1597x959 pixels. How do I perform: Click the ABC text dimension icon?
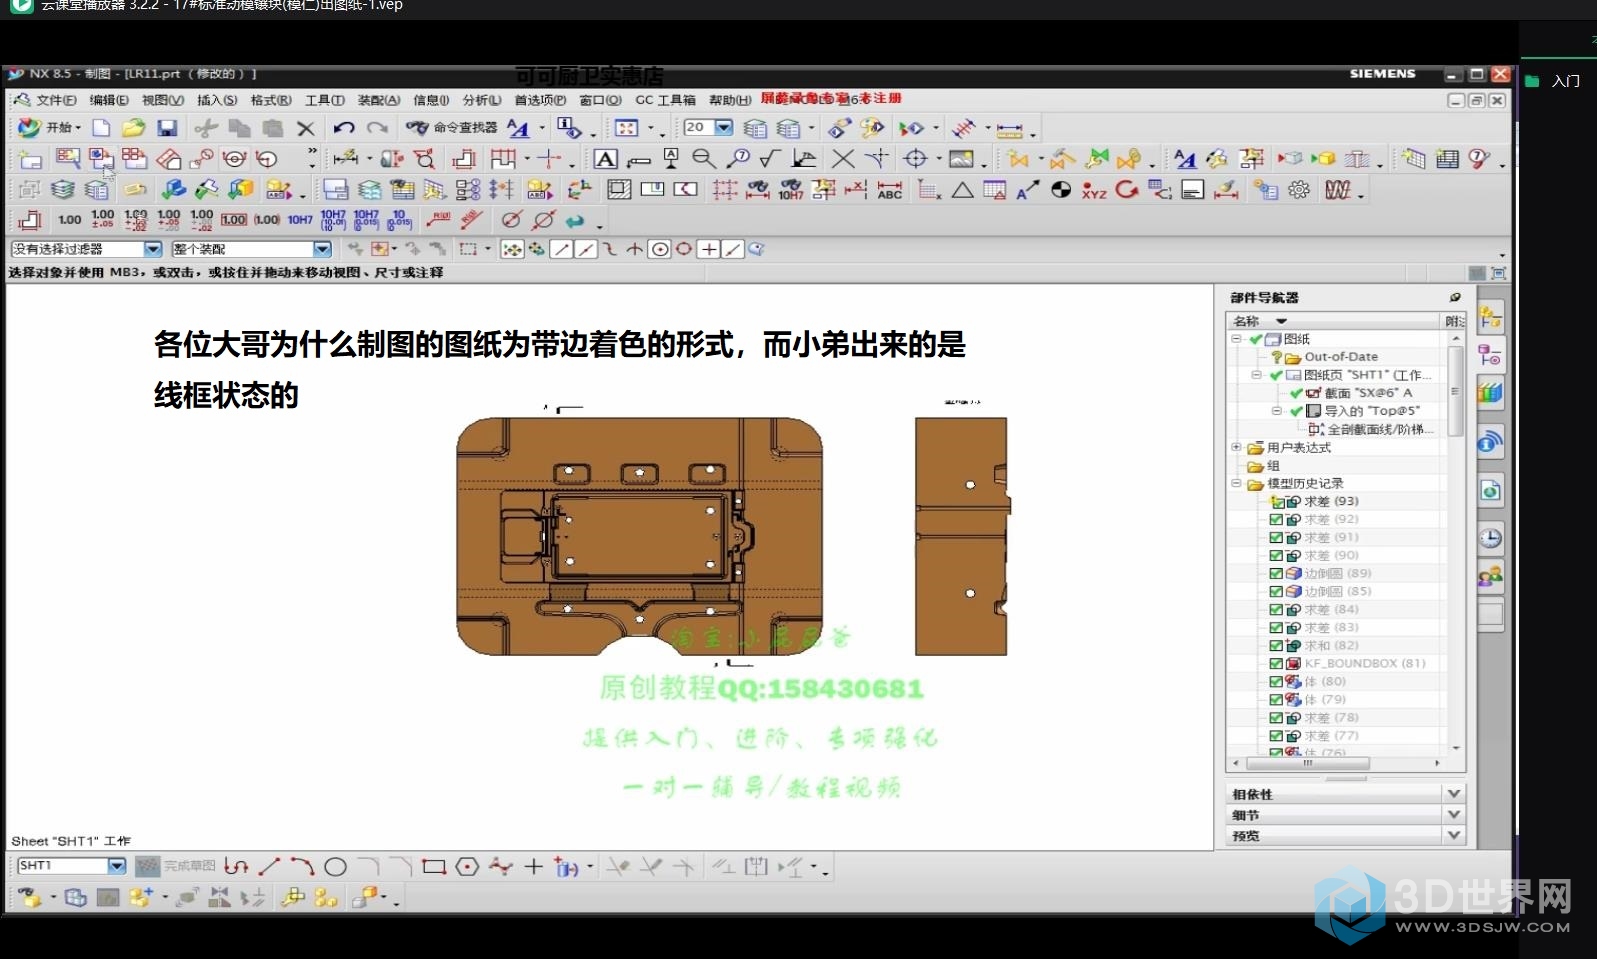[890, 190]
